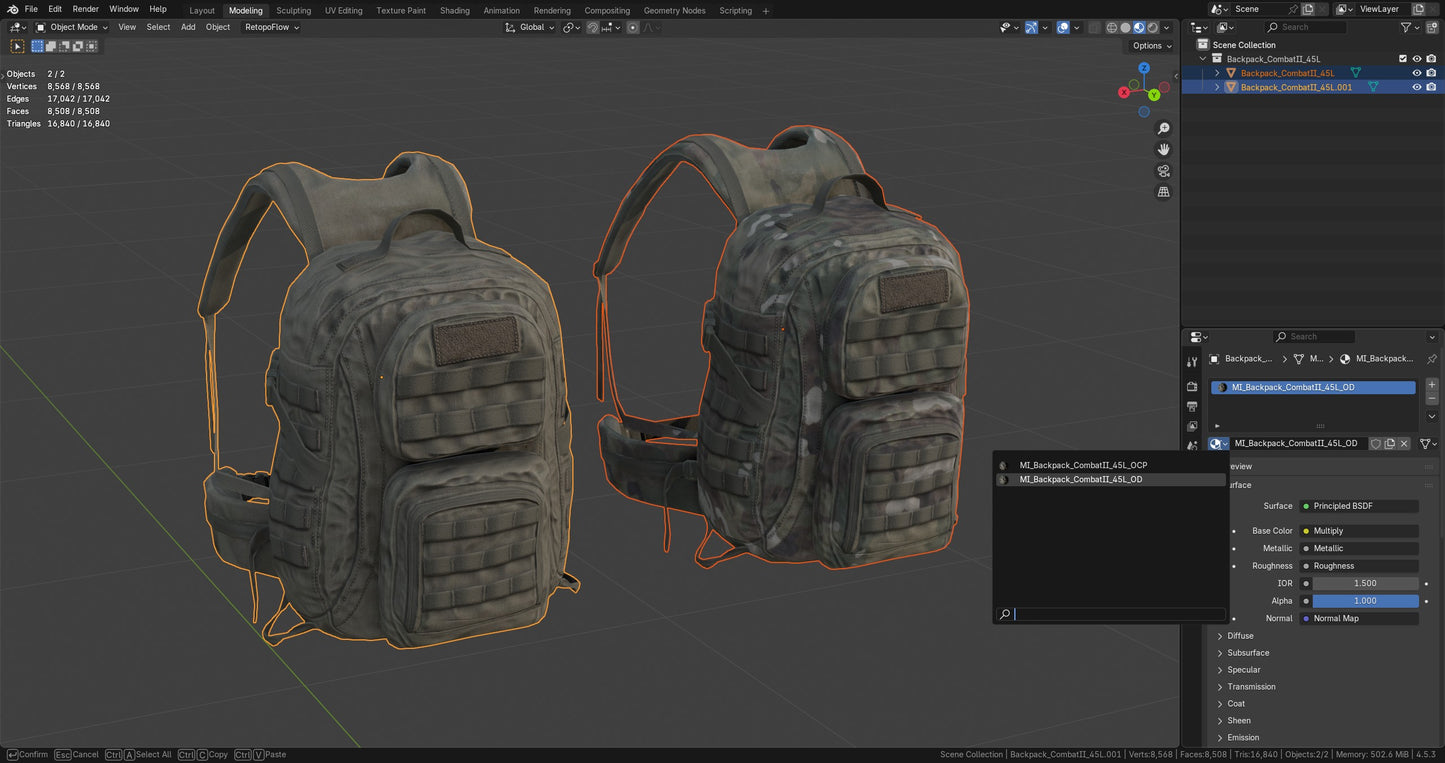Shield icon: enable fake user for material
Viewport: 1445px width, 763px height.
(1376, 443)
